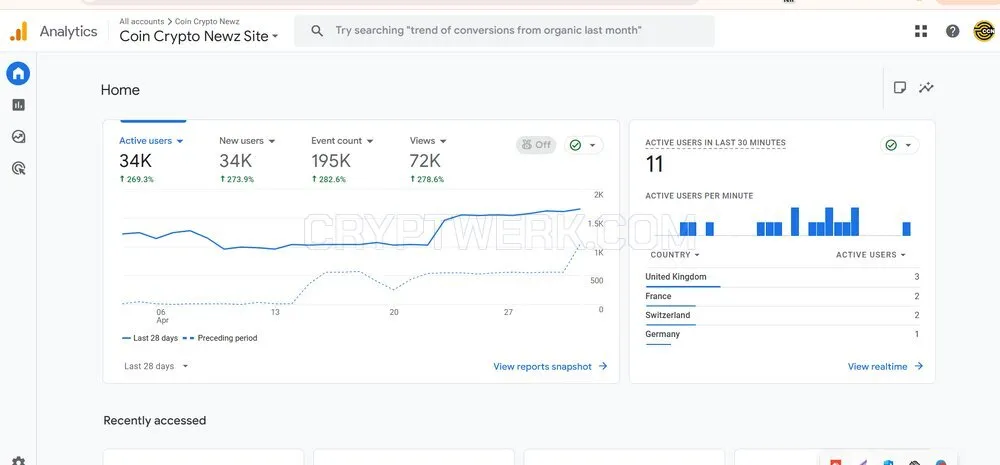The width and height of the screenshot is (1000, 465).
Task: Open View realtime link
Action: (x=885, y=367)
